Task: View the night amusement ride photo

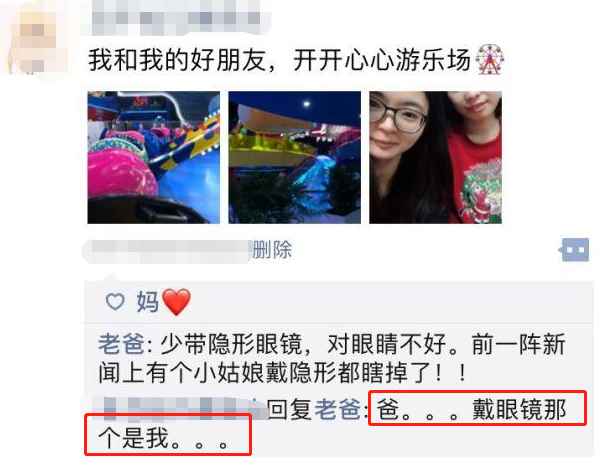Action: pyautogui.click(x=295, y=158)
